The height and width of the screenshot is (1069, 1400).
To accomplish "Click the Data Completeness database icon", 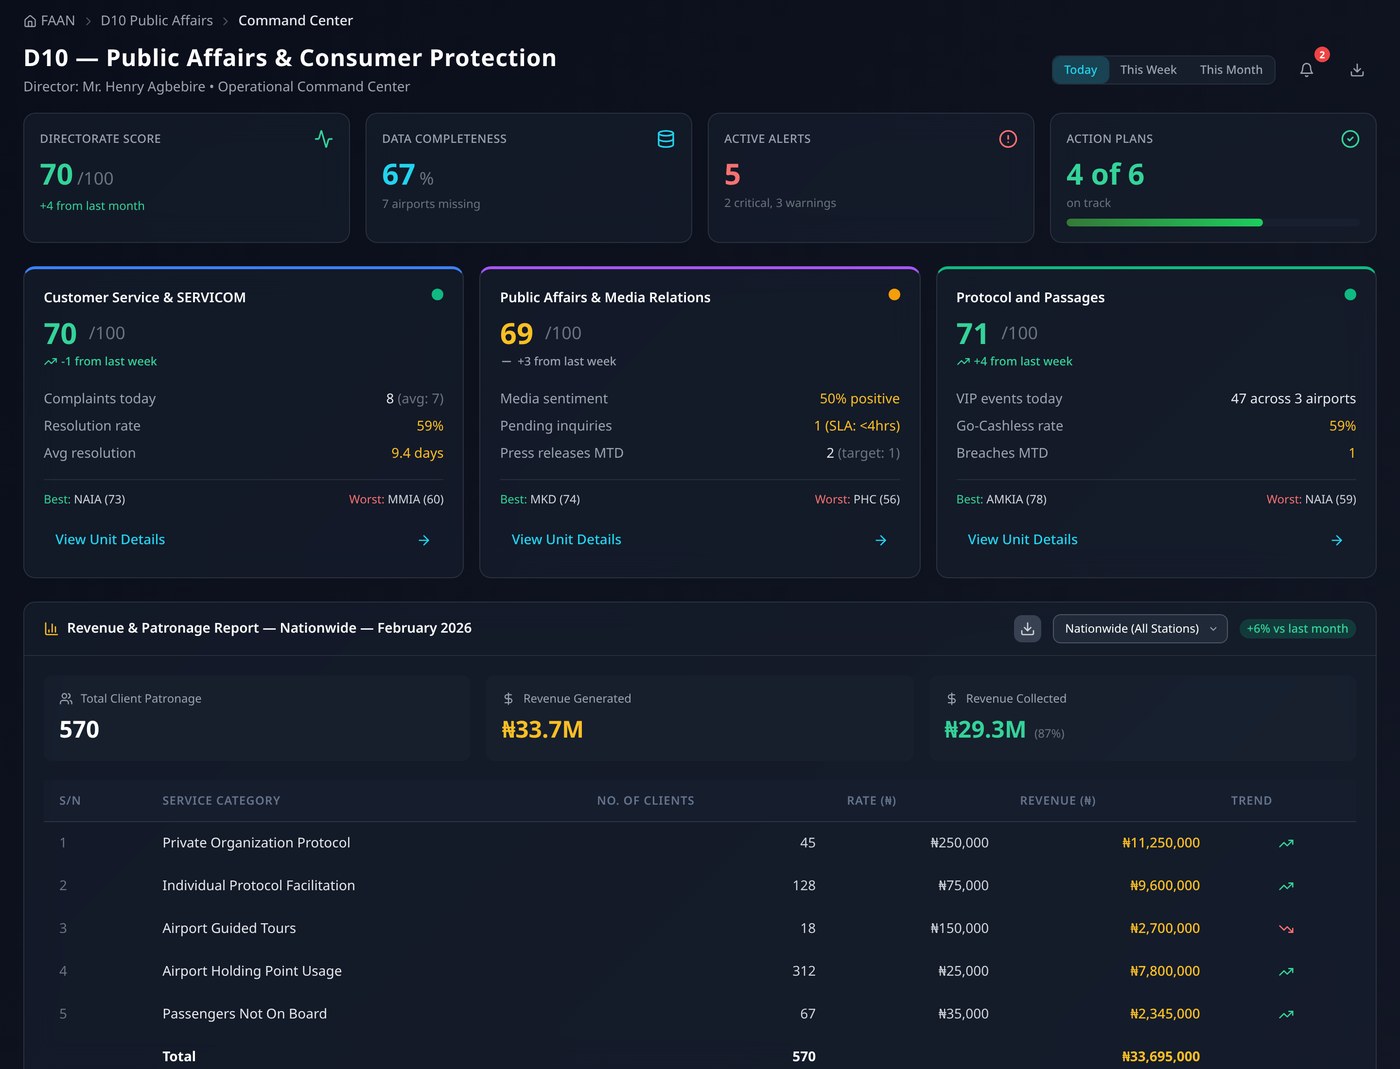I will [x=666, y=139].
